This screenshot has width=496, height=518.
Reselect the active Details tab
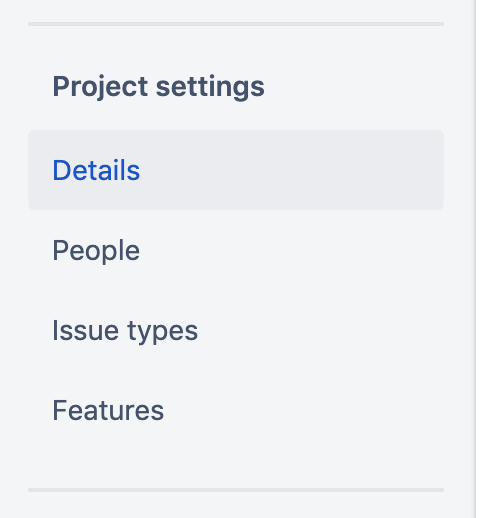point(236,170)
